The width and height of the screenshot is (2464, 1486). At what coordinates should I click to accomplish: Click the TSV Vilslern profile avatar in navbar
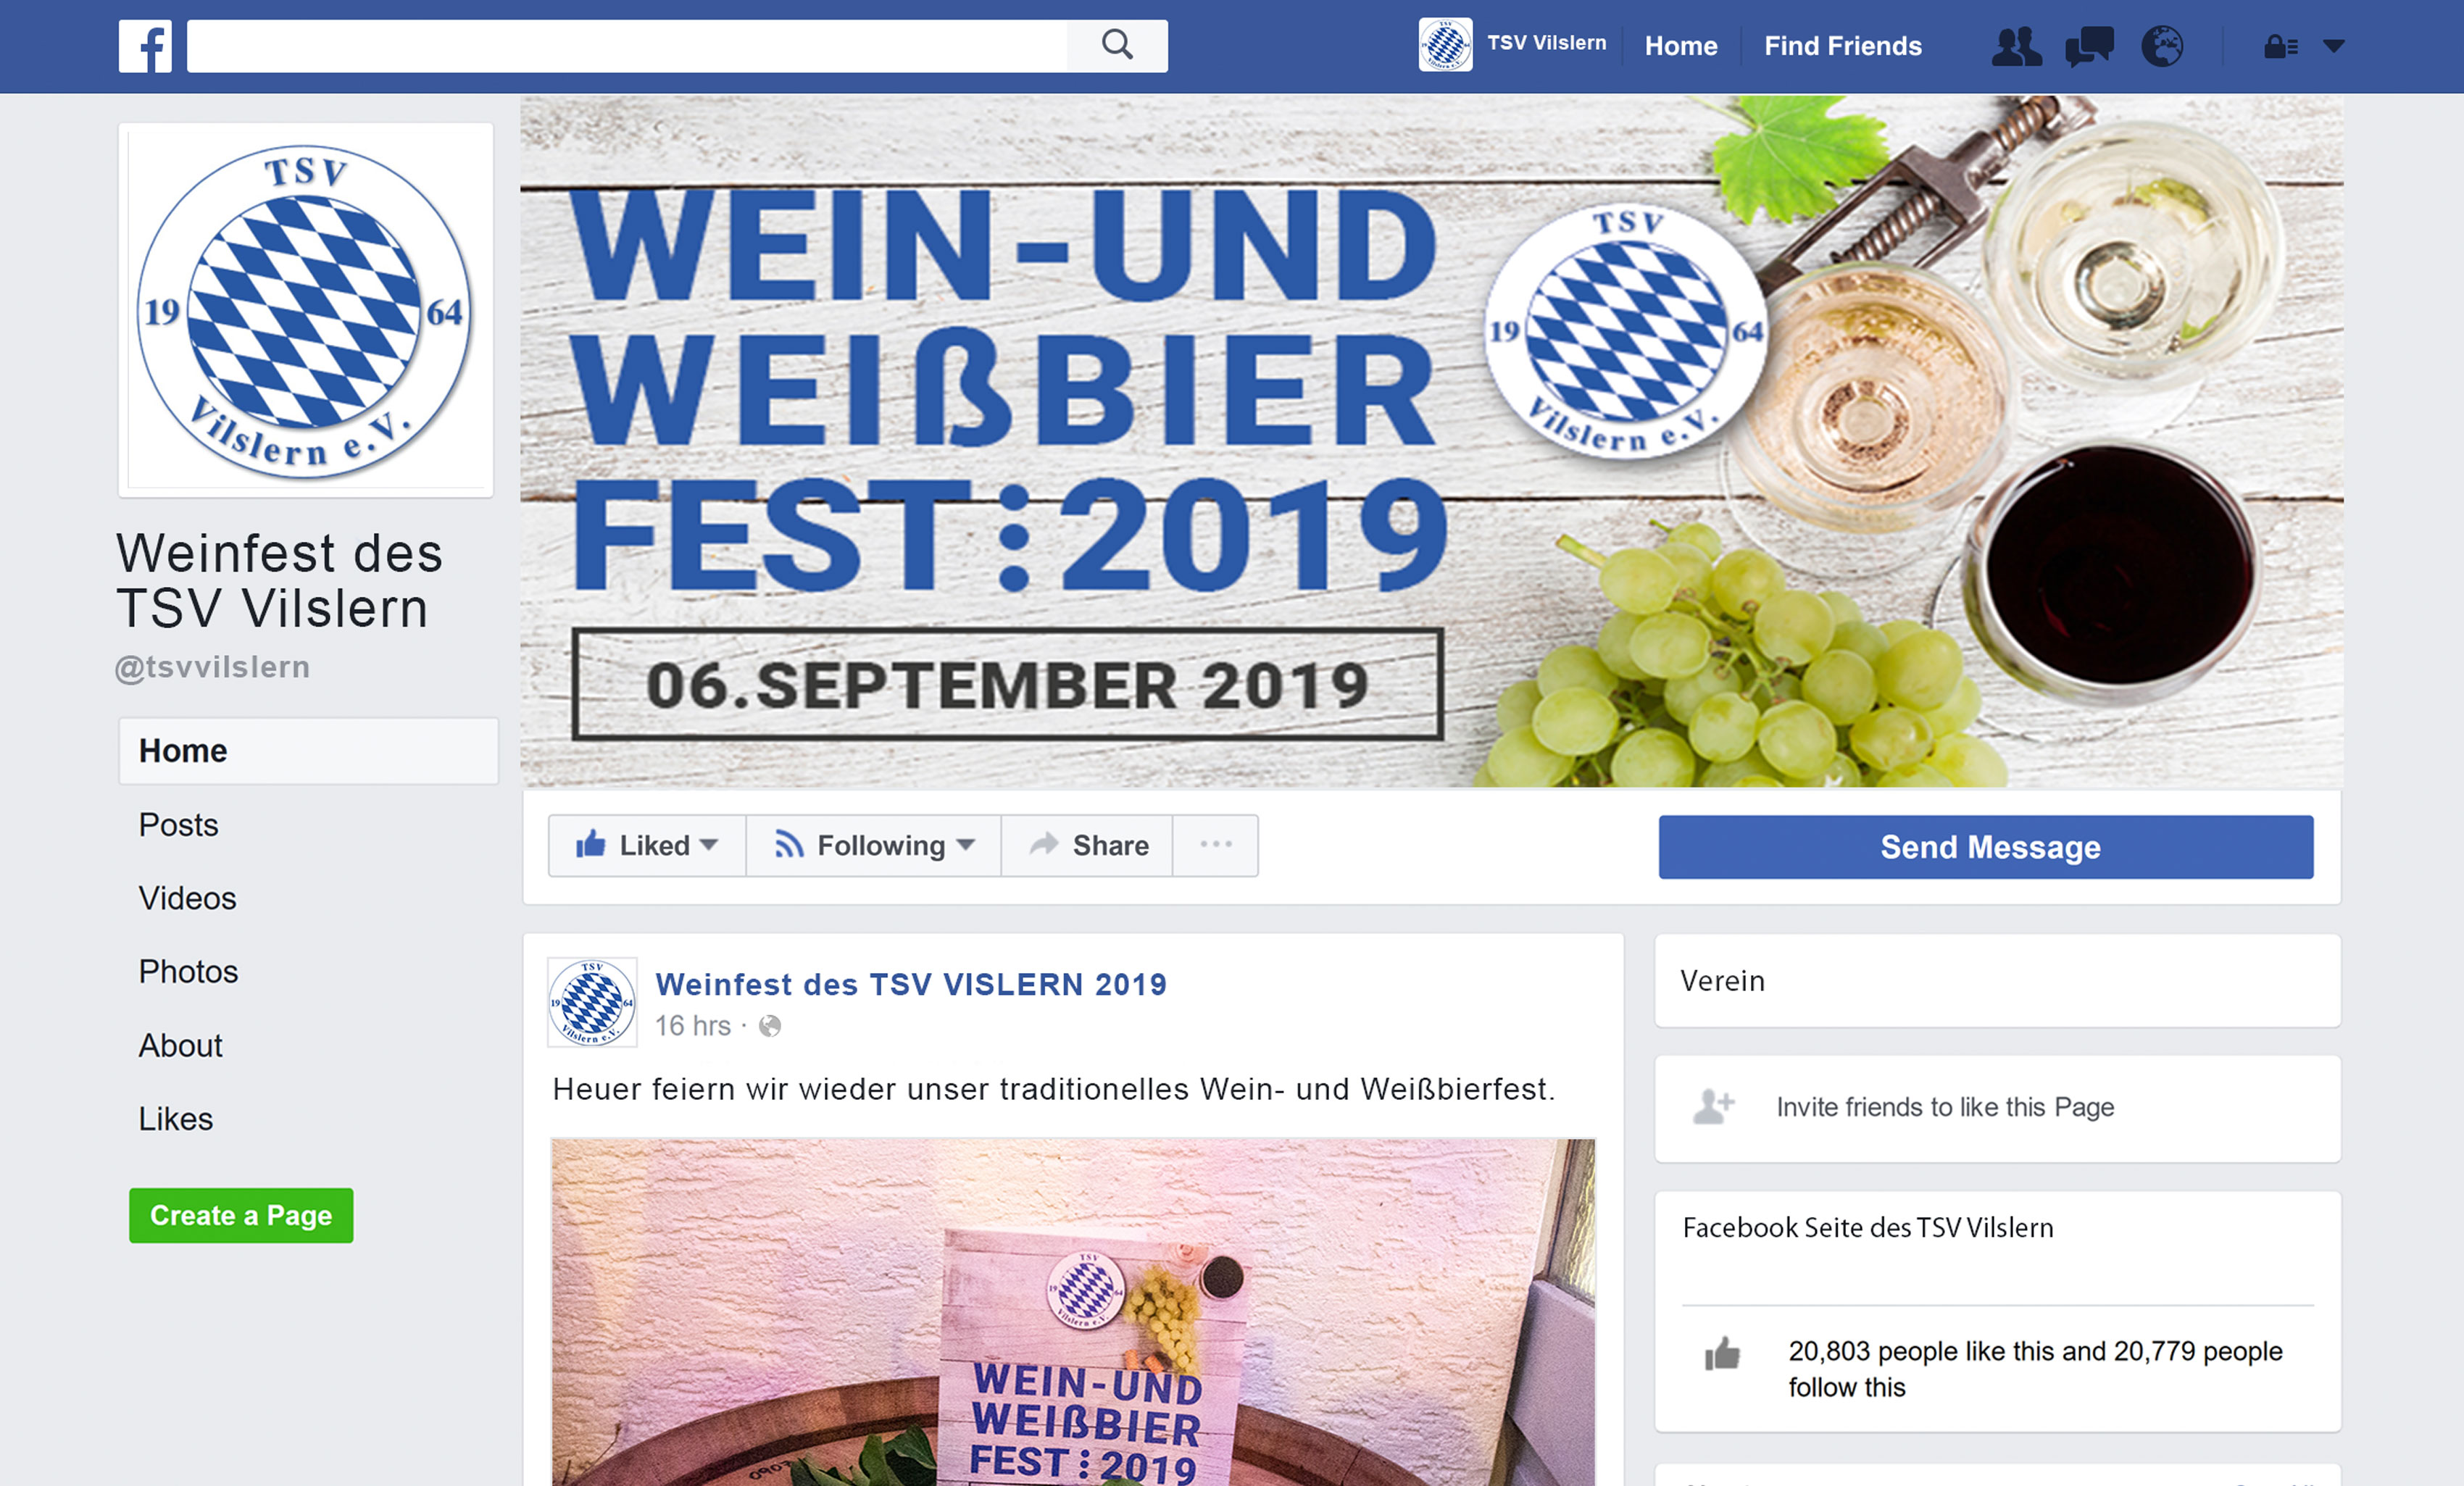click(x=1445, y=45)
